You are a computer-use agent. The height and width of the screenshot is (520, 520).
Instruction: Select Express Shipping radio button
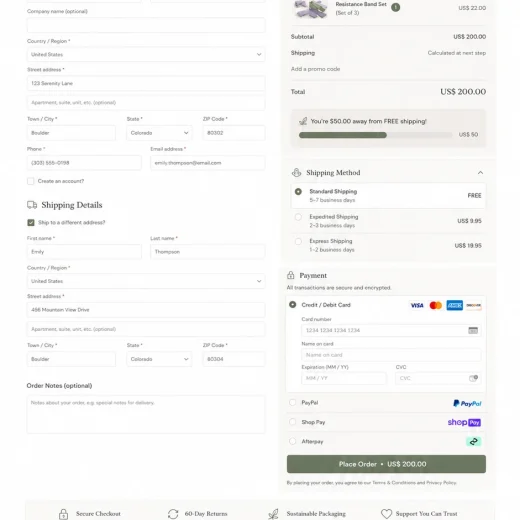298,241
